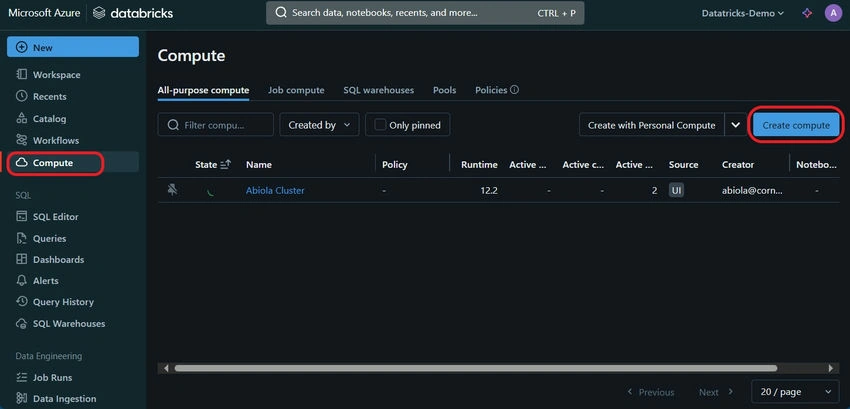The height and width of the screenshot is (409, 850).
Task: Open the Databricks Assistant sparkle icon
Action: coord(807,13)
